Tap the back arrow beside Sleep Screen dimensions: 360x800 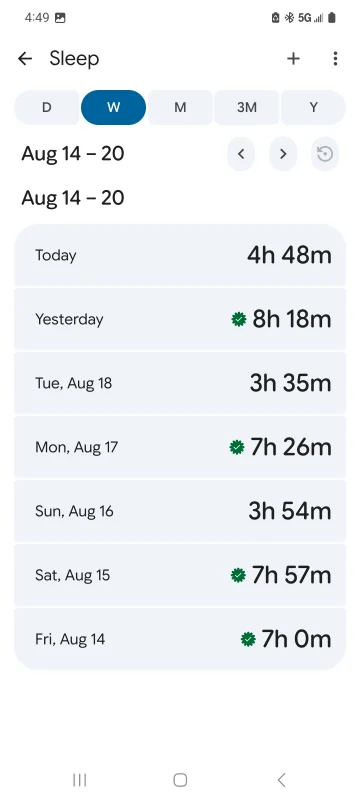[x=24, y=59]
